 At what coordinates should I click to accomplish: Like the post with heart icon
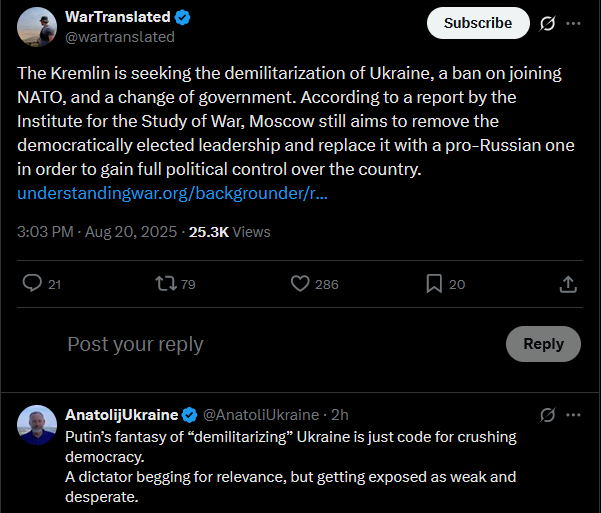tap(300, 284)
